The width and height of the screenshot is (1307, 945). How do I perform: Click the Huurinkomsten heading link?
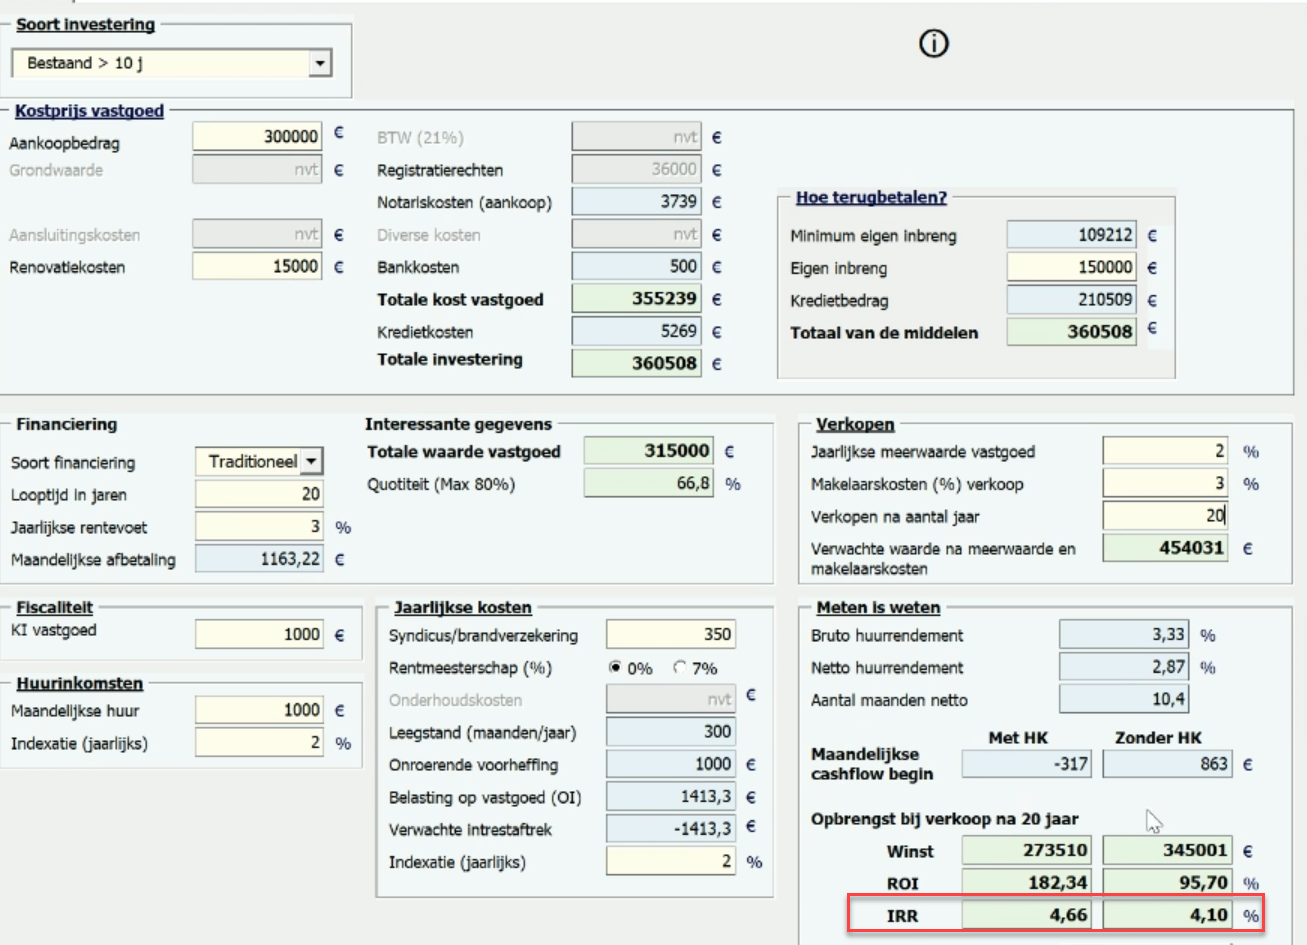(79, 683)
